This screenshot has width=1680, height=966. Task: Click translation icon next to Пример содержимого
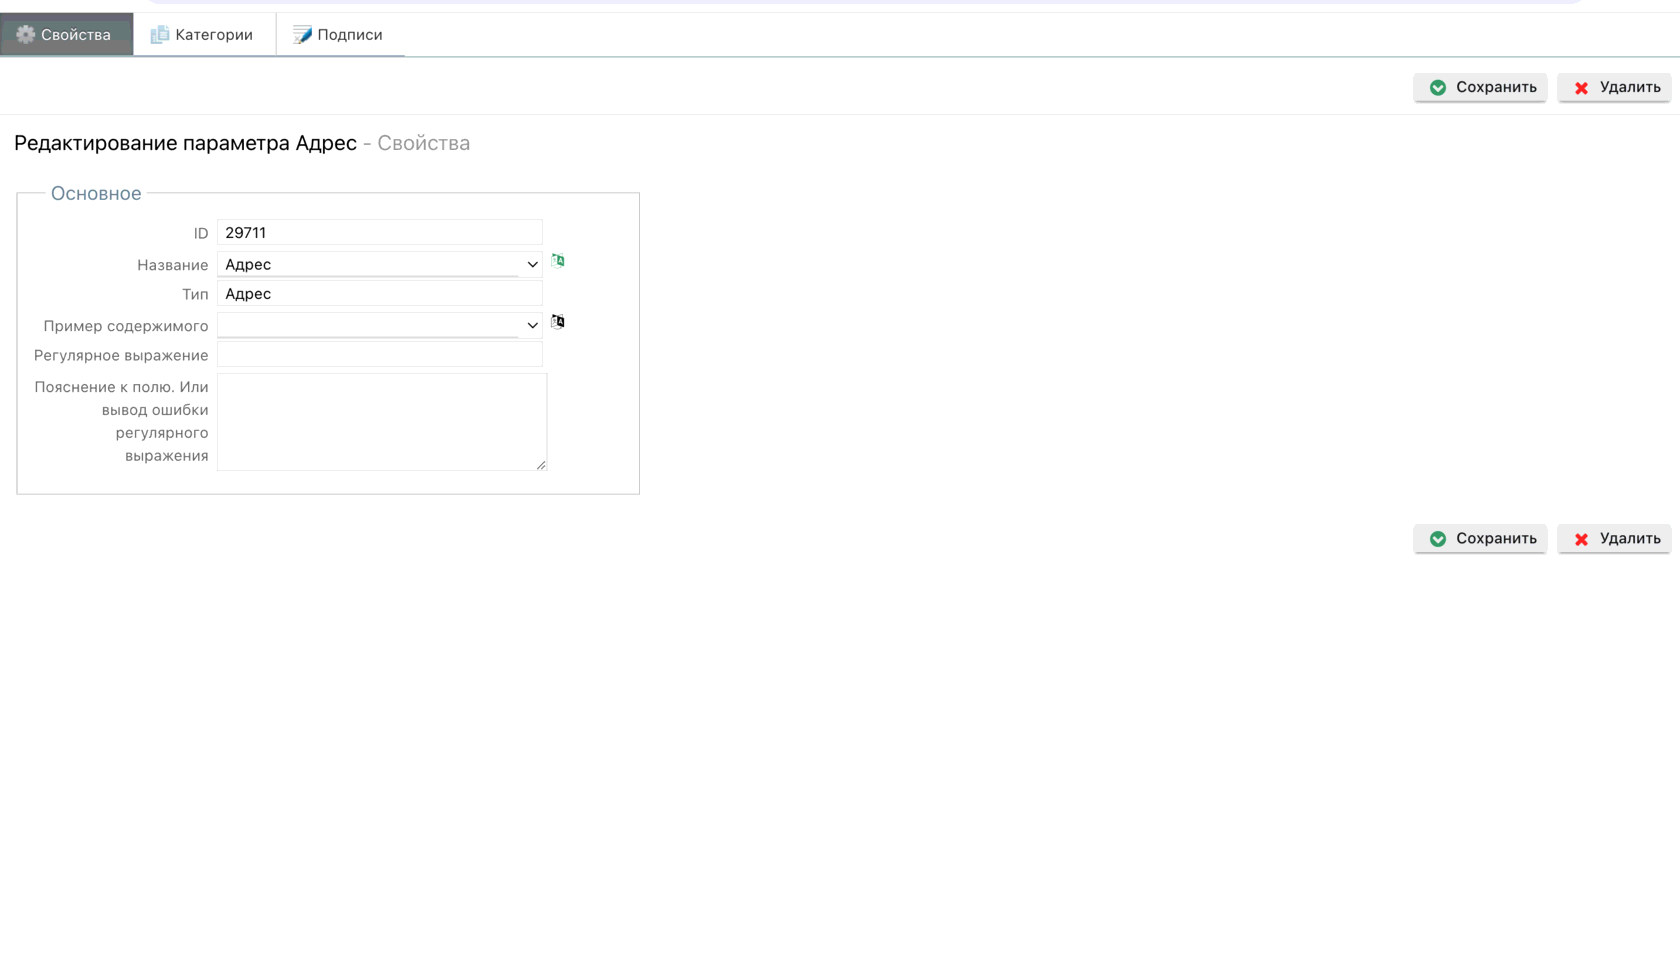[x=558, y=322]
